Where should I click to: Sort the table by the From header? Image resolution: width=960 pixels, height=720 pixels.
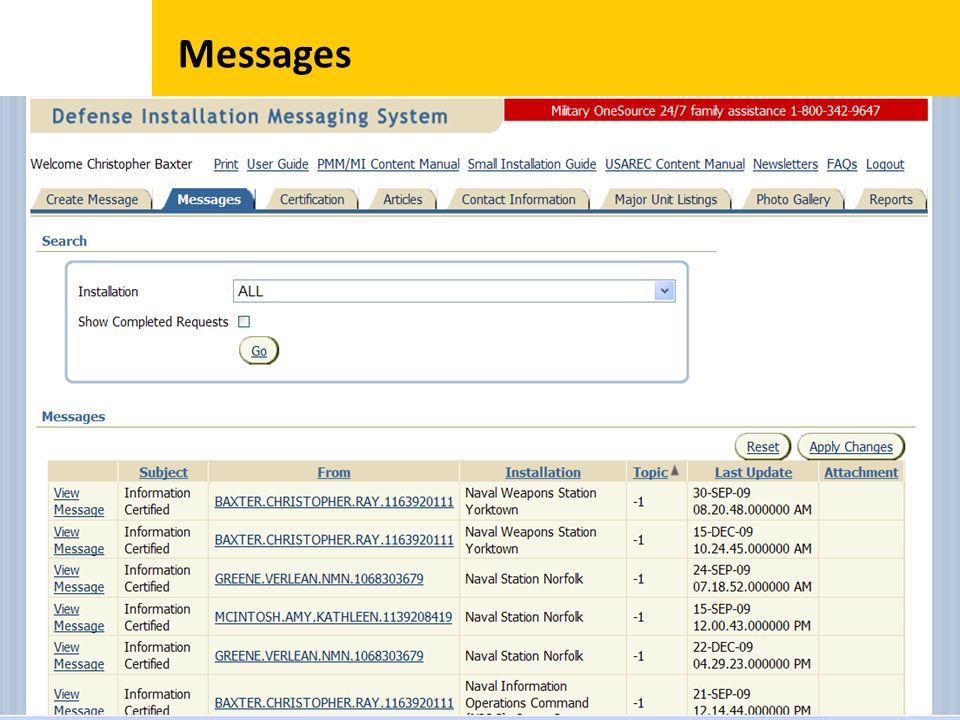click(334, 472)
